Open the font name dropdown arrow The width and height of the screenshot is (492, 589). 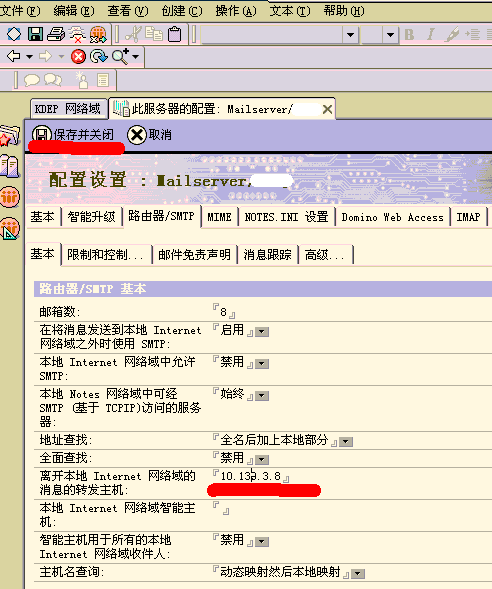pos(350,35)
